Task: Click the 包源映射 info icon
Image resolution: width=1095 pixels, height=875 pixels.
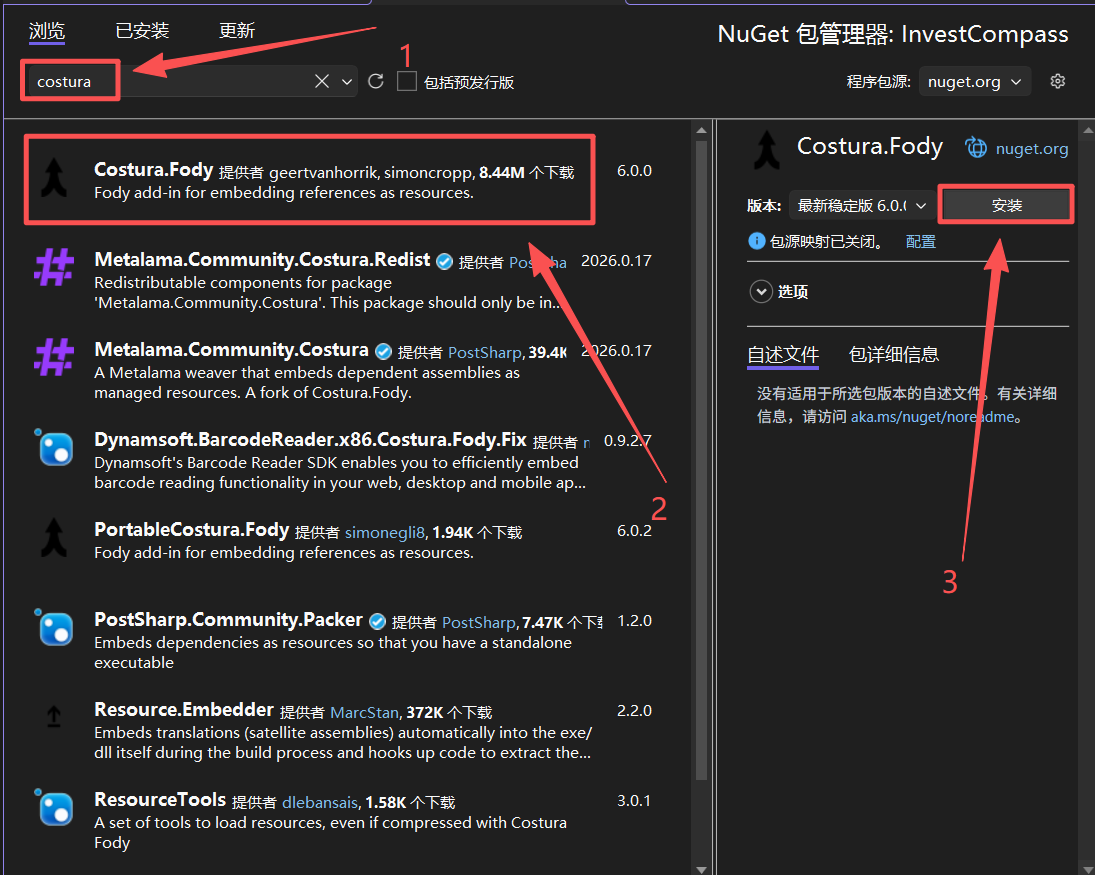Action: click(756, 241)
